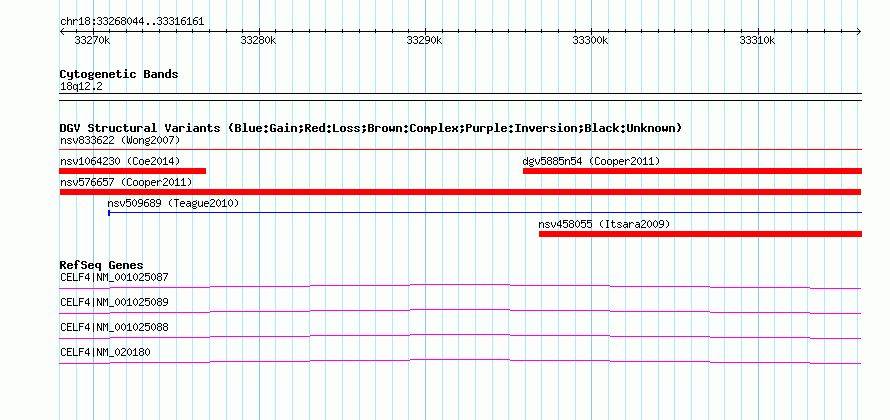Click the 33310k ruler tick label
The width and height of the screenshot is (890, 420).
(757, 41)
